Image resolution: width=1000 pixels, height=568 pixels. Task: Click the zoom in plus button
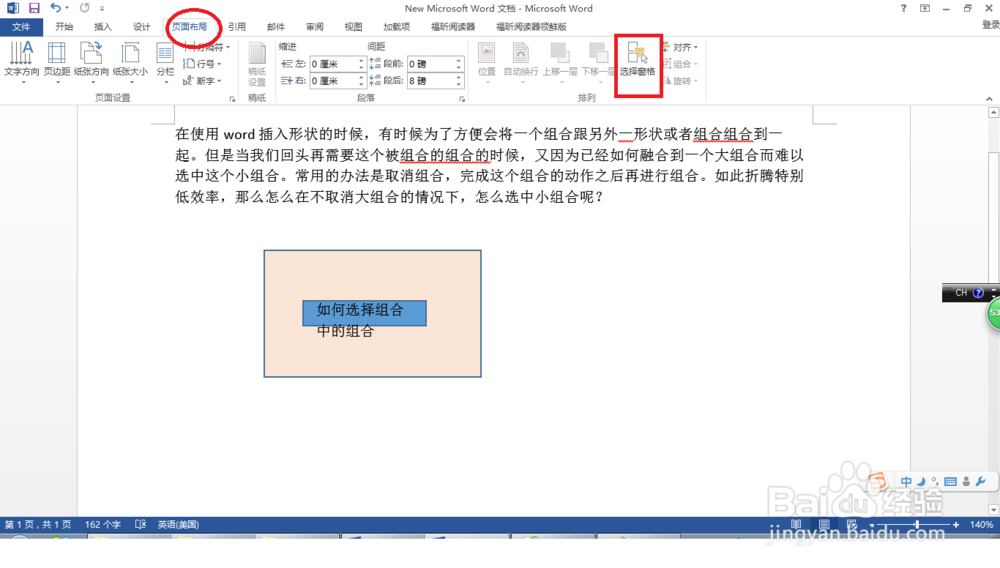tap(956, 525)
